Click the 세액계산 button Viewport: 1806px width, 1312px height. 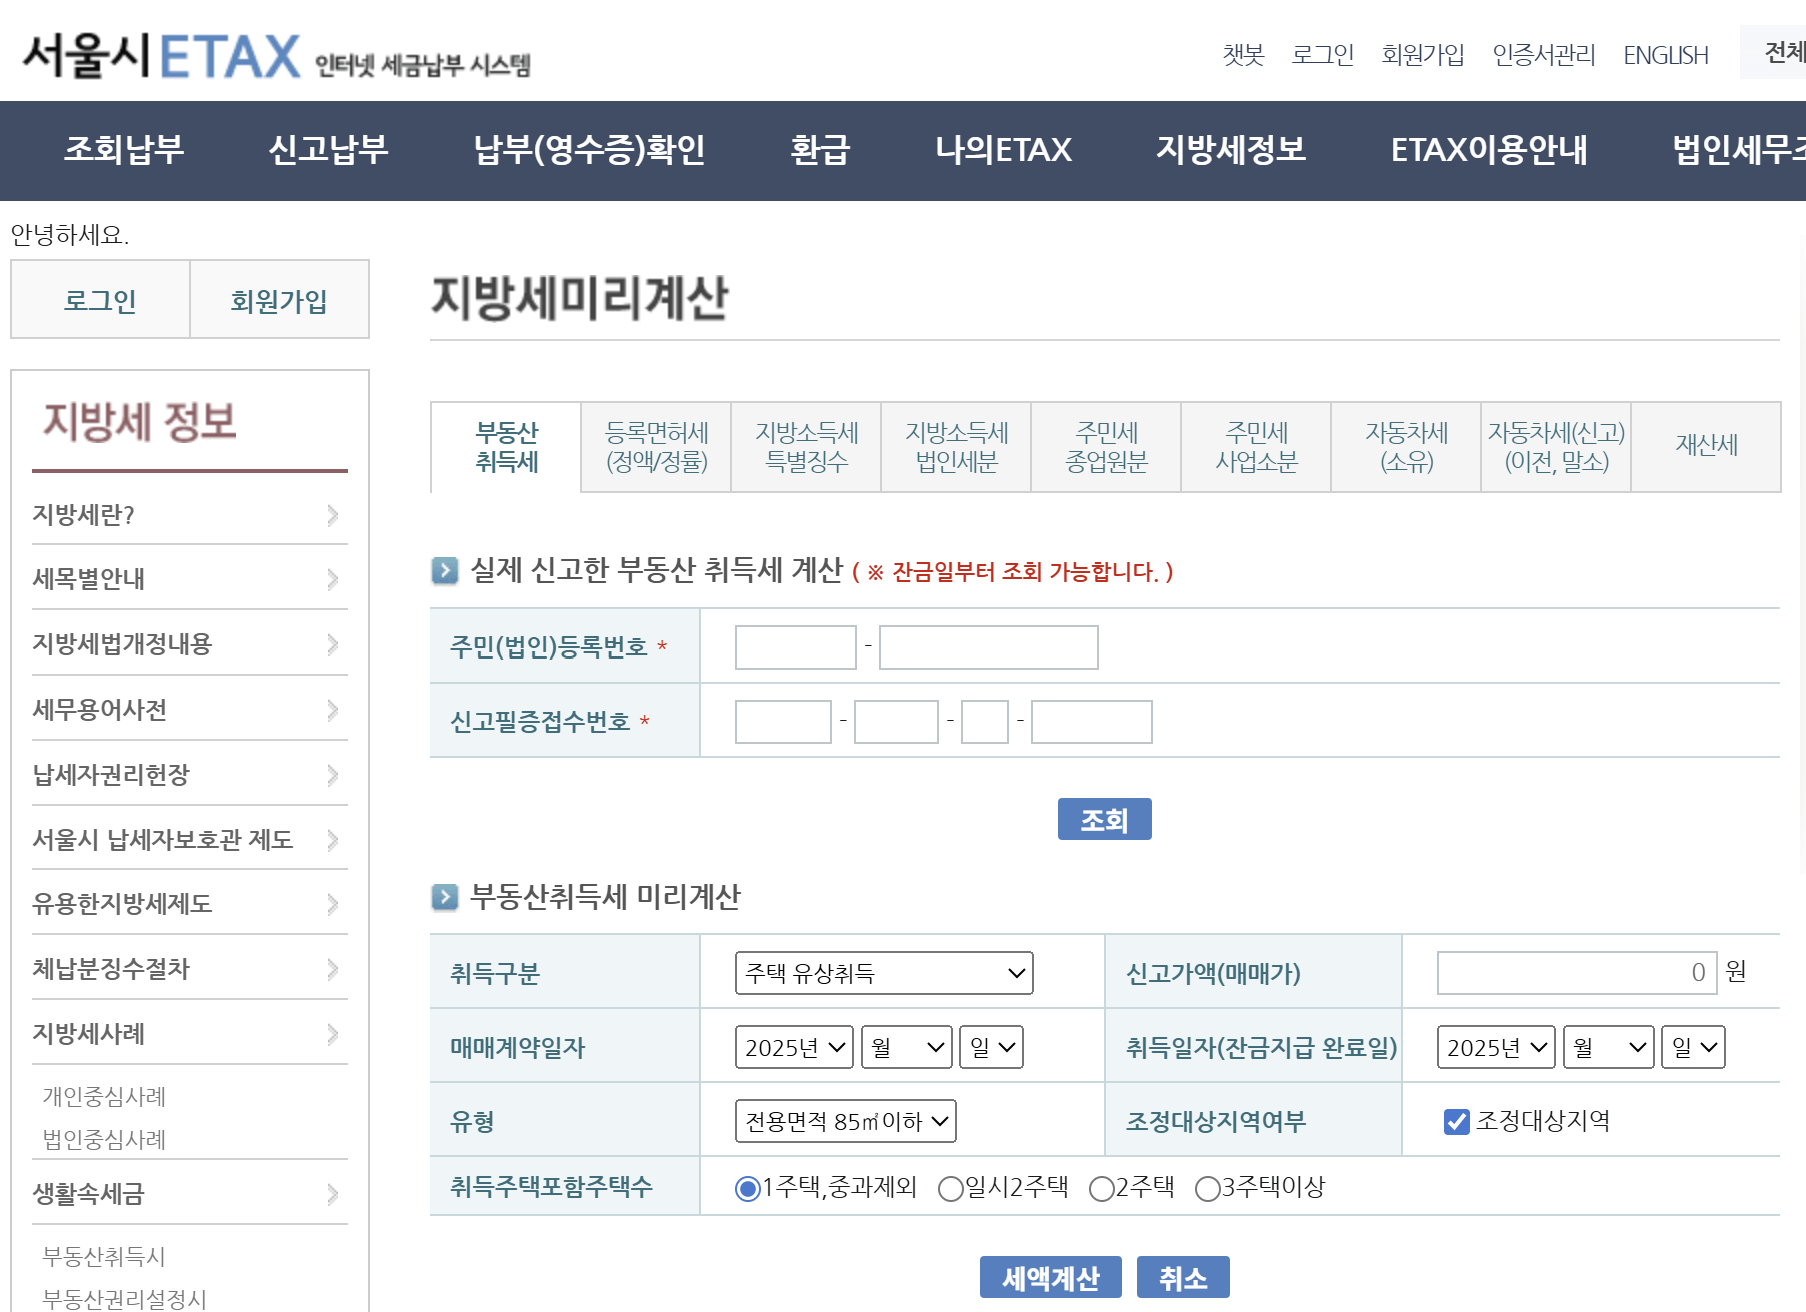click(x=1051, y=1277)
